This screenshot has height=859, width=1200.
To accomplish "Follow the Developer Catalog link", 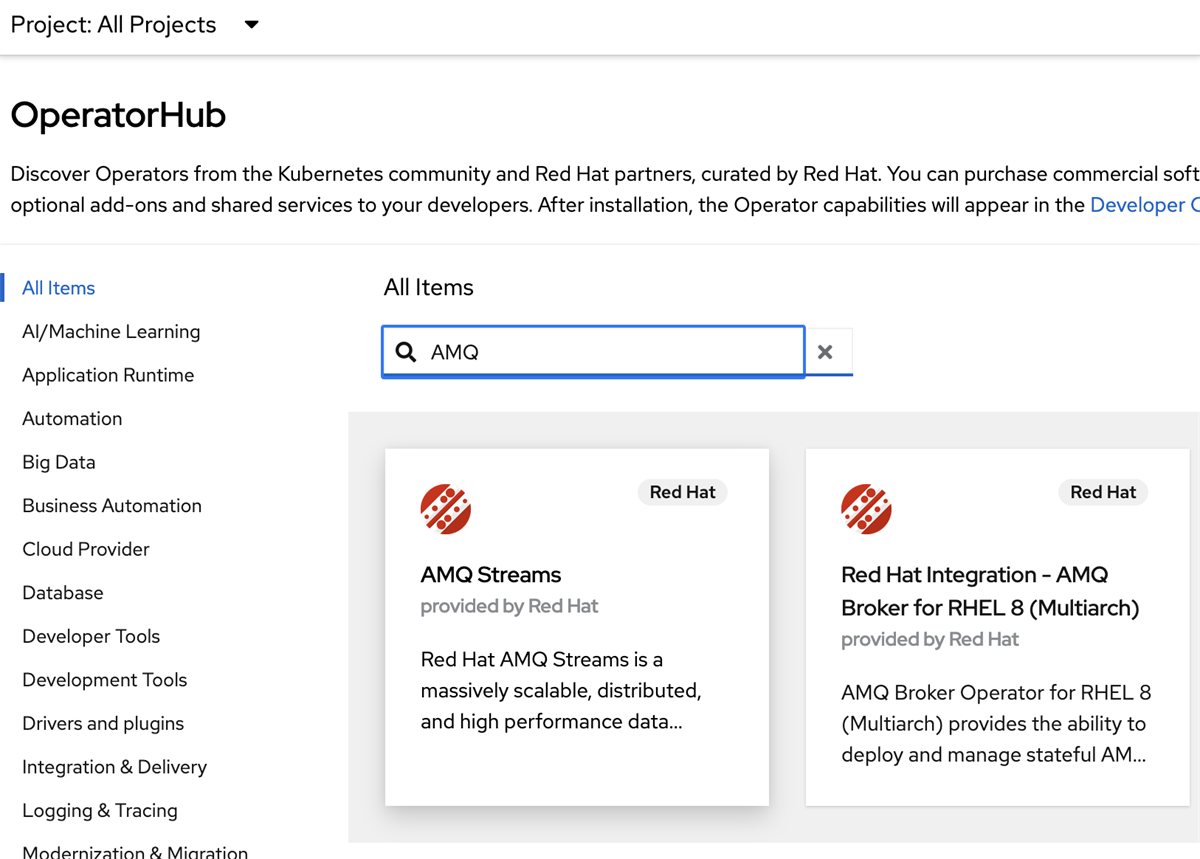I will [1144, 205].
